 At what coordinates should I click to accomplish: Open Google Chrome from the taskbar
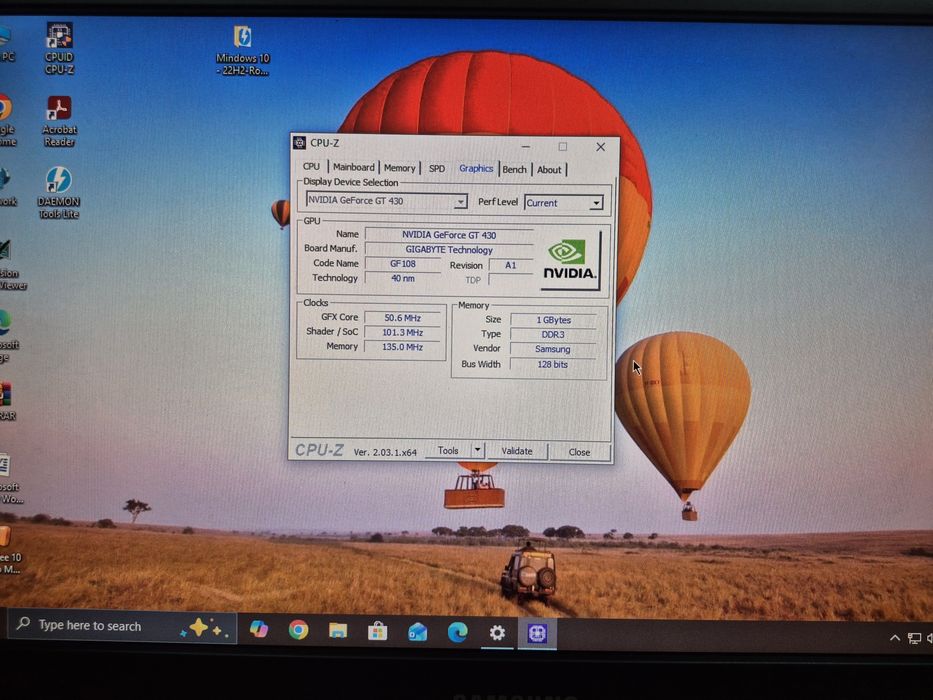tap(298, 630)
